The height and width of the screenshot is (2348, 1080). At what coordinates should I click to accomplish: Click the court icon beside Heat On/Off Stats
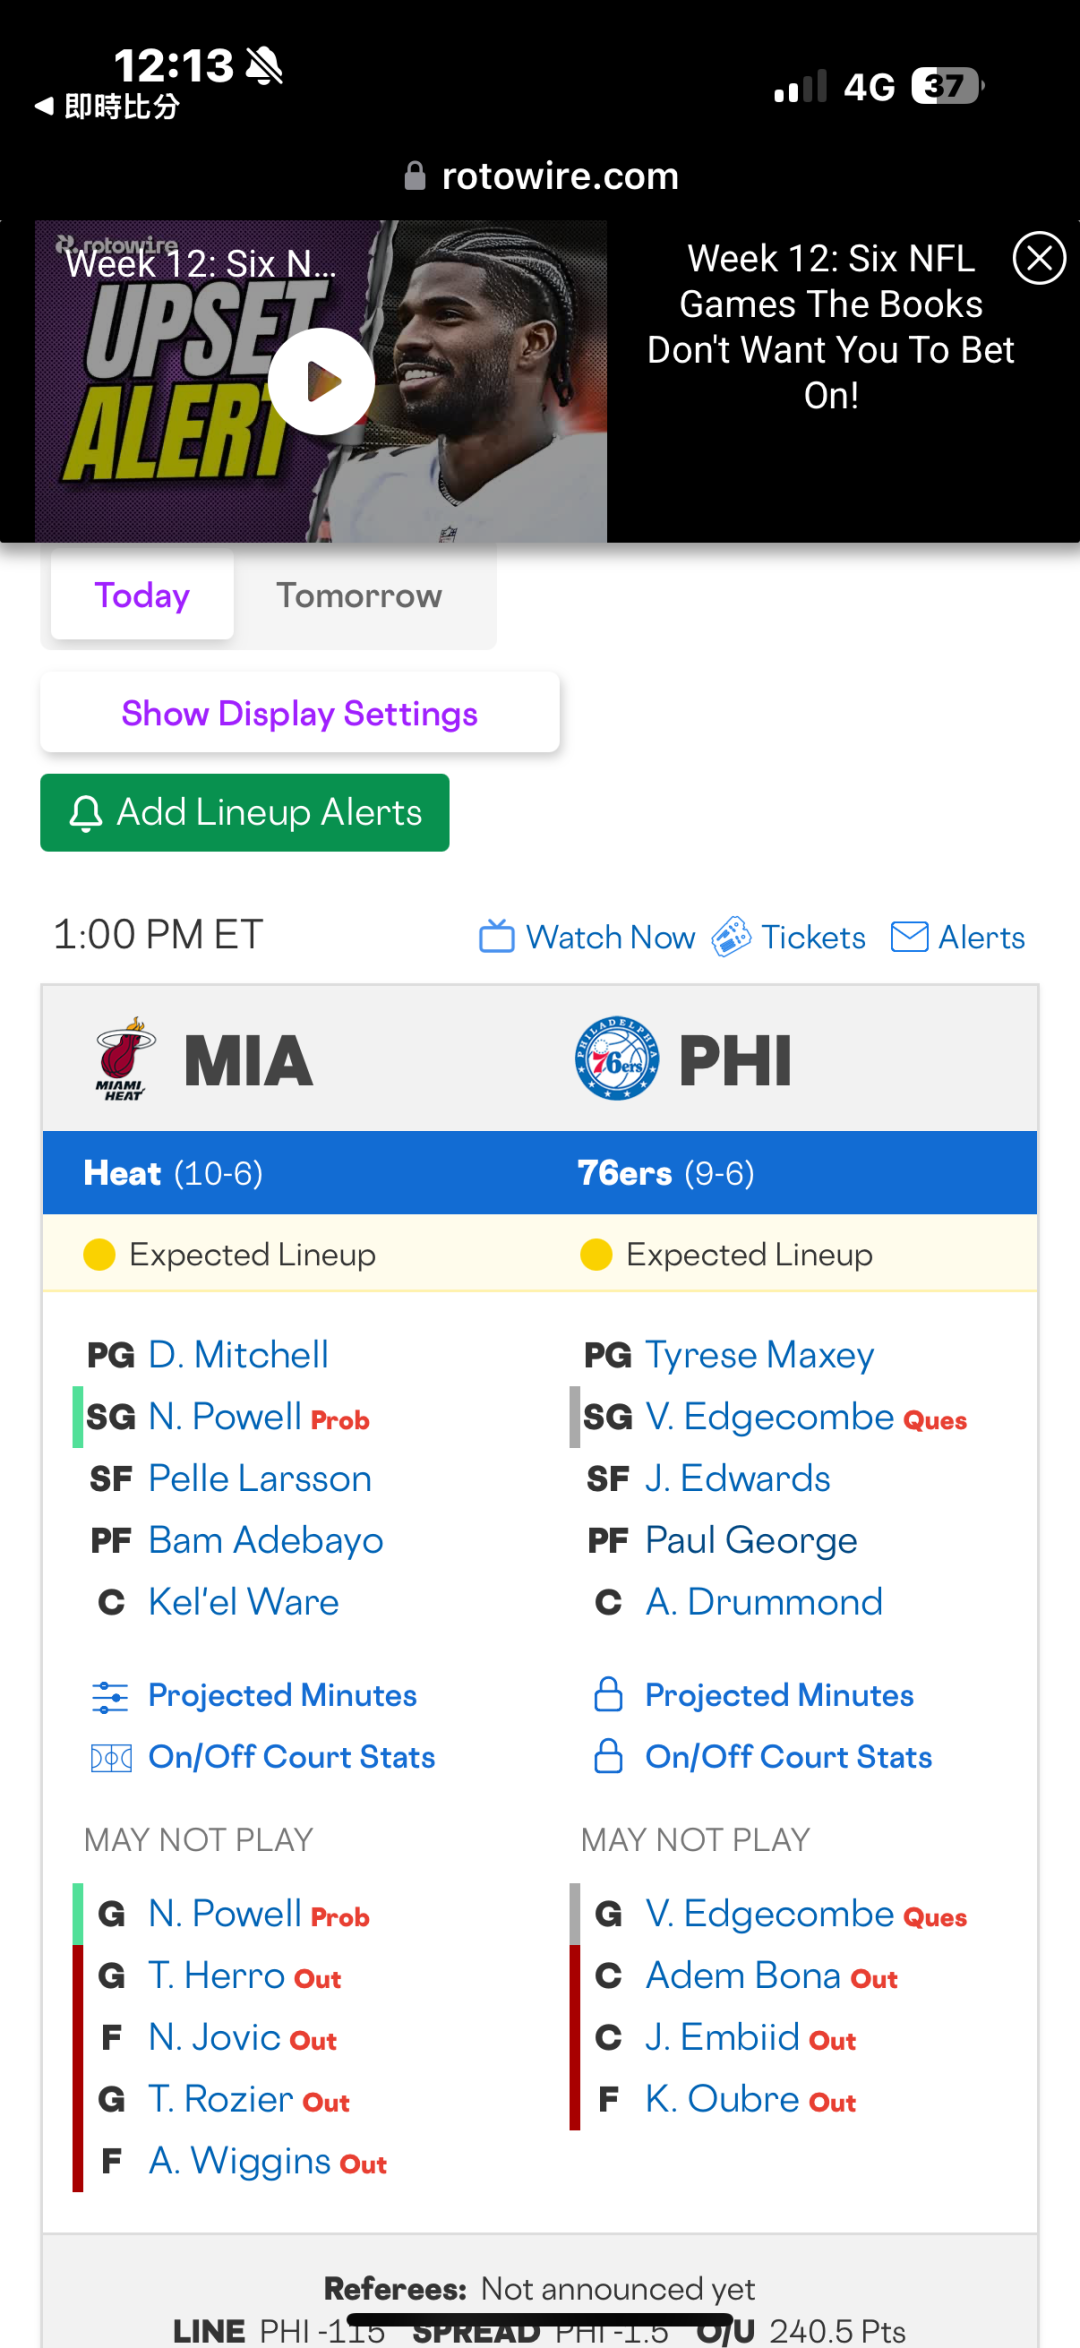coord(110,1757)
